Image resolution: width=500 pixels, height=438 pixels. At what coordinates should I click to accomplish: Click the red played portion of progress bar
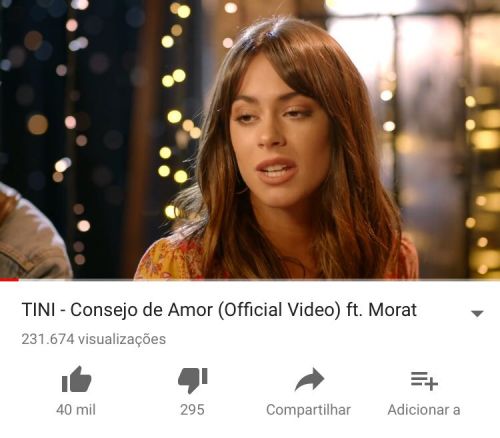tap(9, 280)
